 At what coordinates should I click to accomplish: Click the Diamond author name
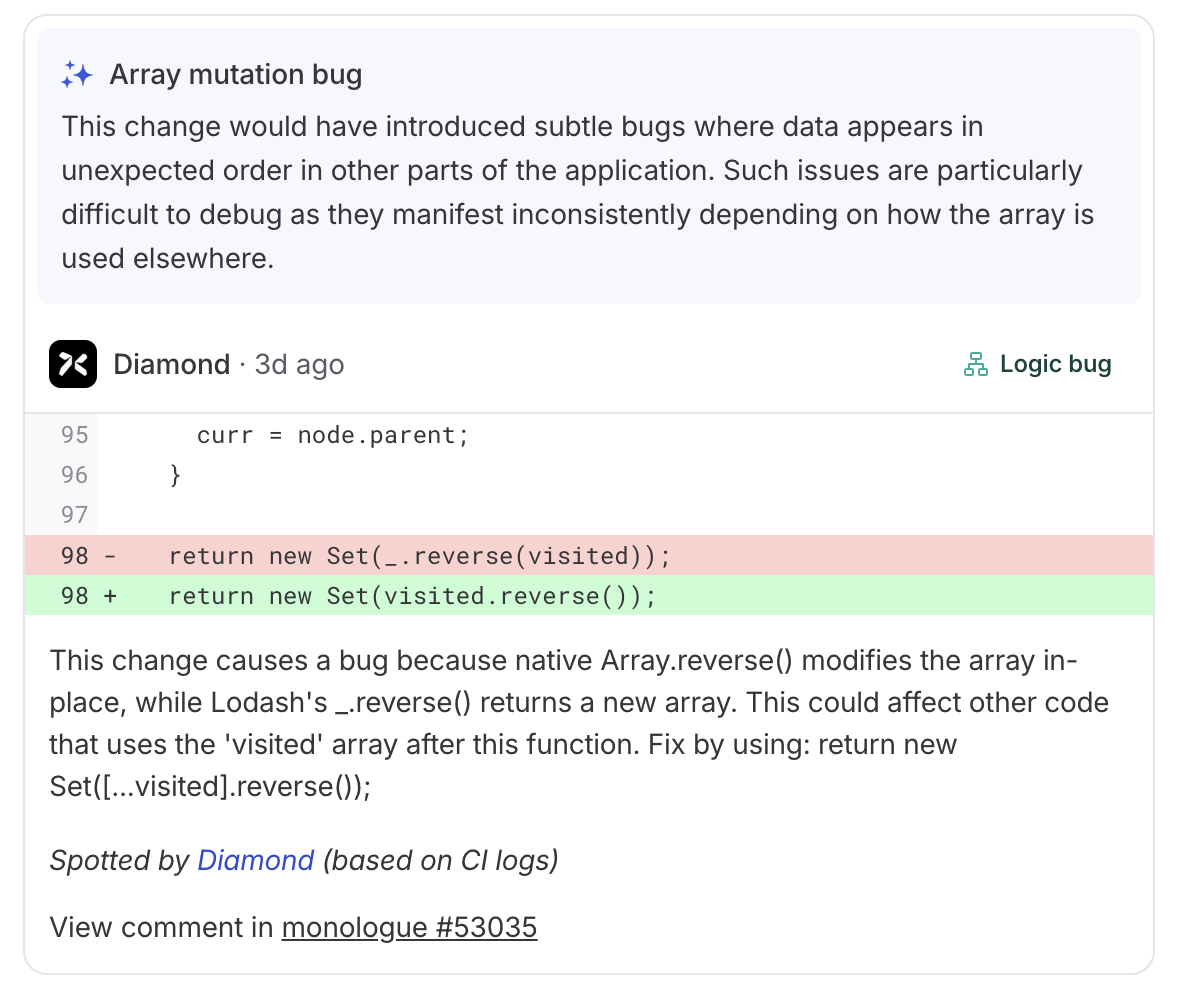coord(172,364)
